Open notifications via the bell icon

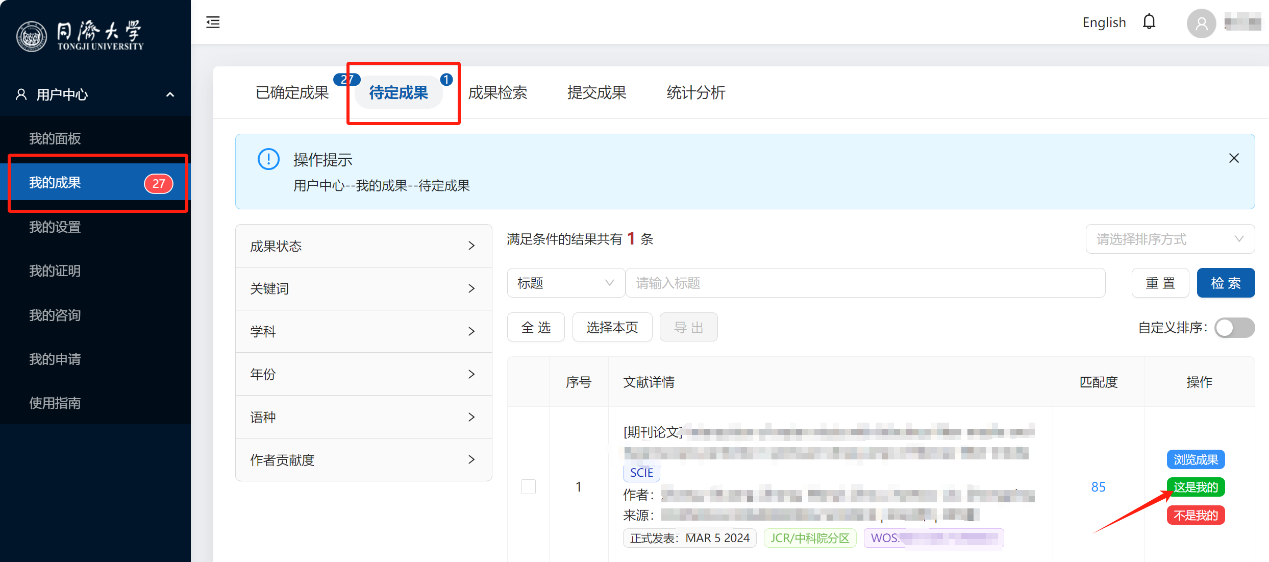[1149, 22]
